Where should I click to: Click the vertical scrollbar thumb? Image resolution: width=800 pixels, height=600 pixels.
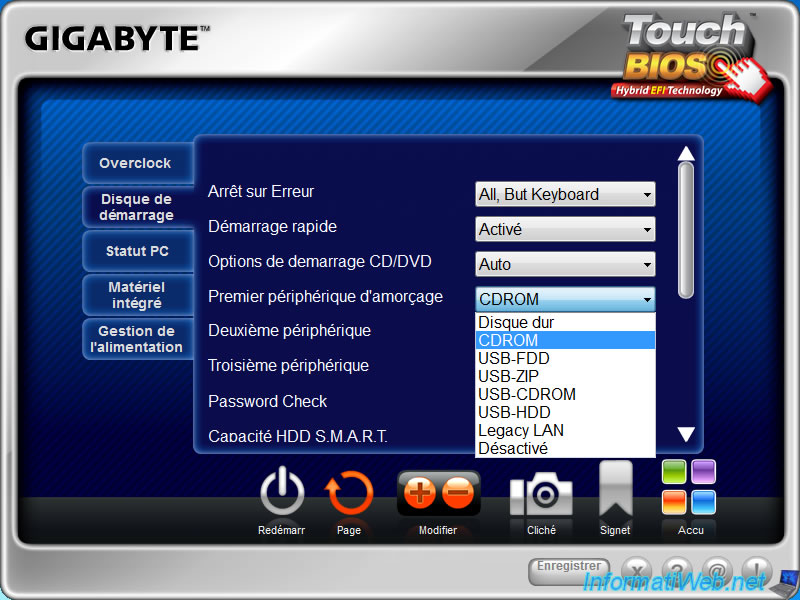tap(686, 230)
